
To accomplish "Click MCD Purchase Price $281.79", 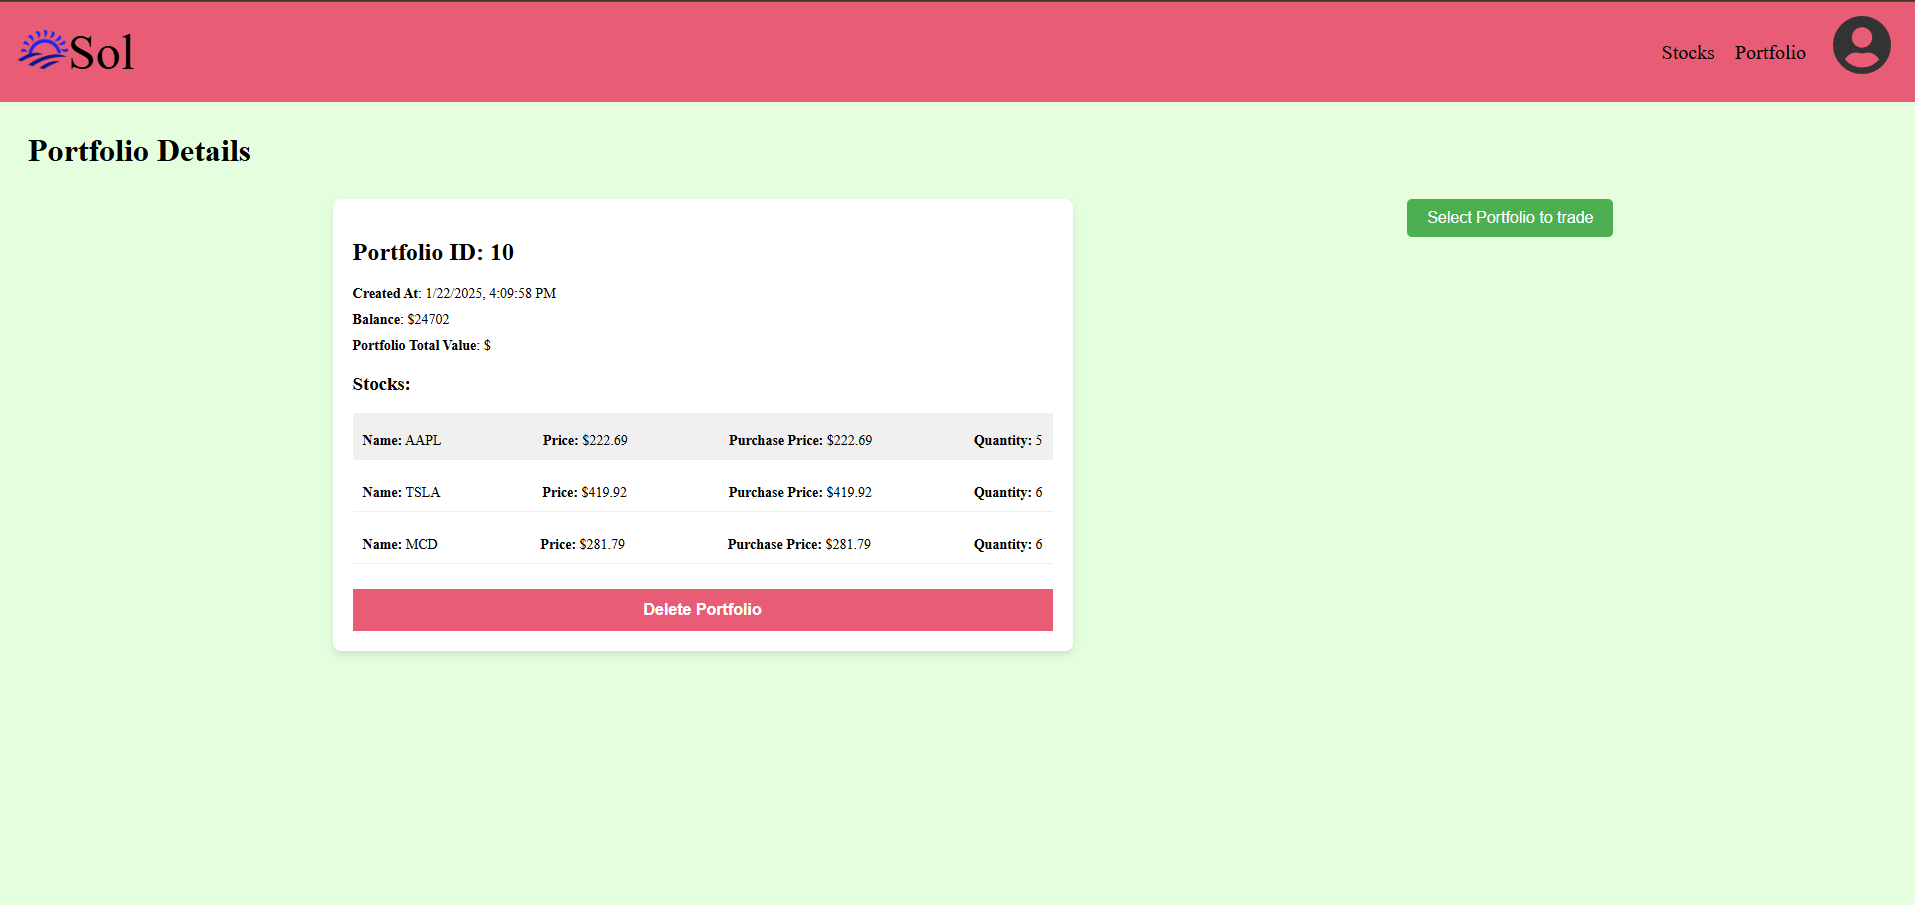I will click(799, 544).
